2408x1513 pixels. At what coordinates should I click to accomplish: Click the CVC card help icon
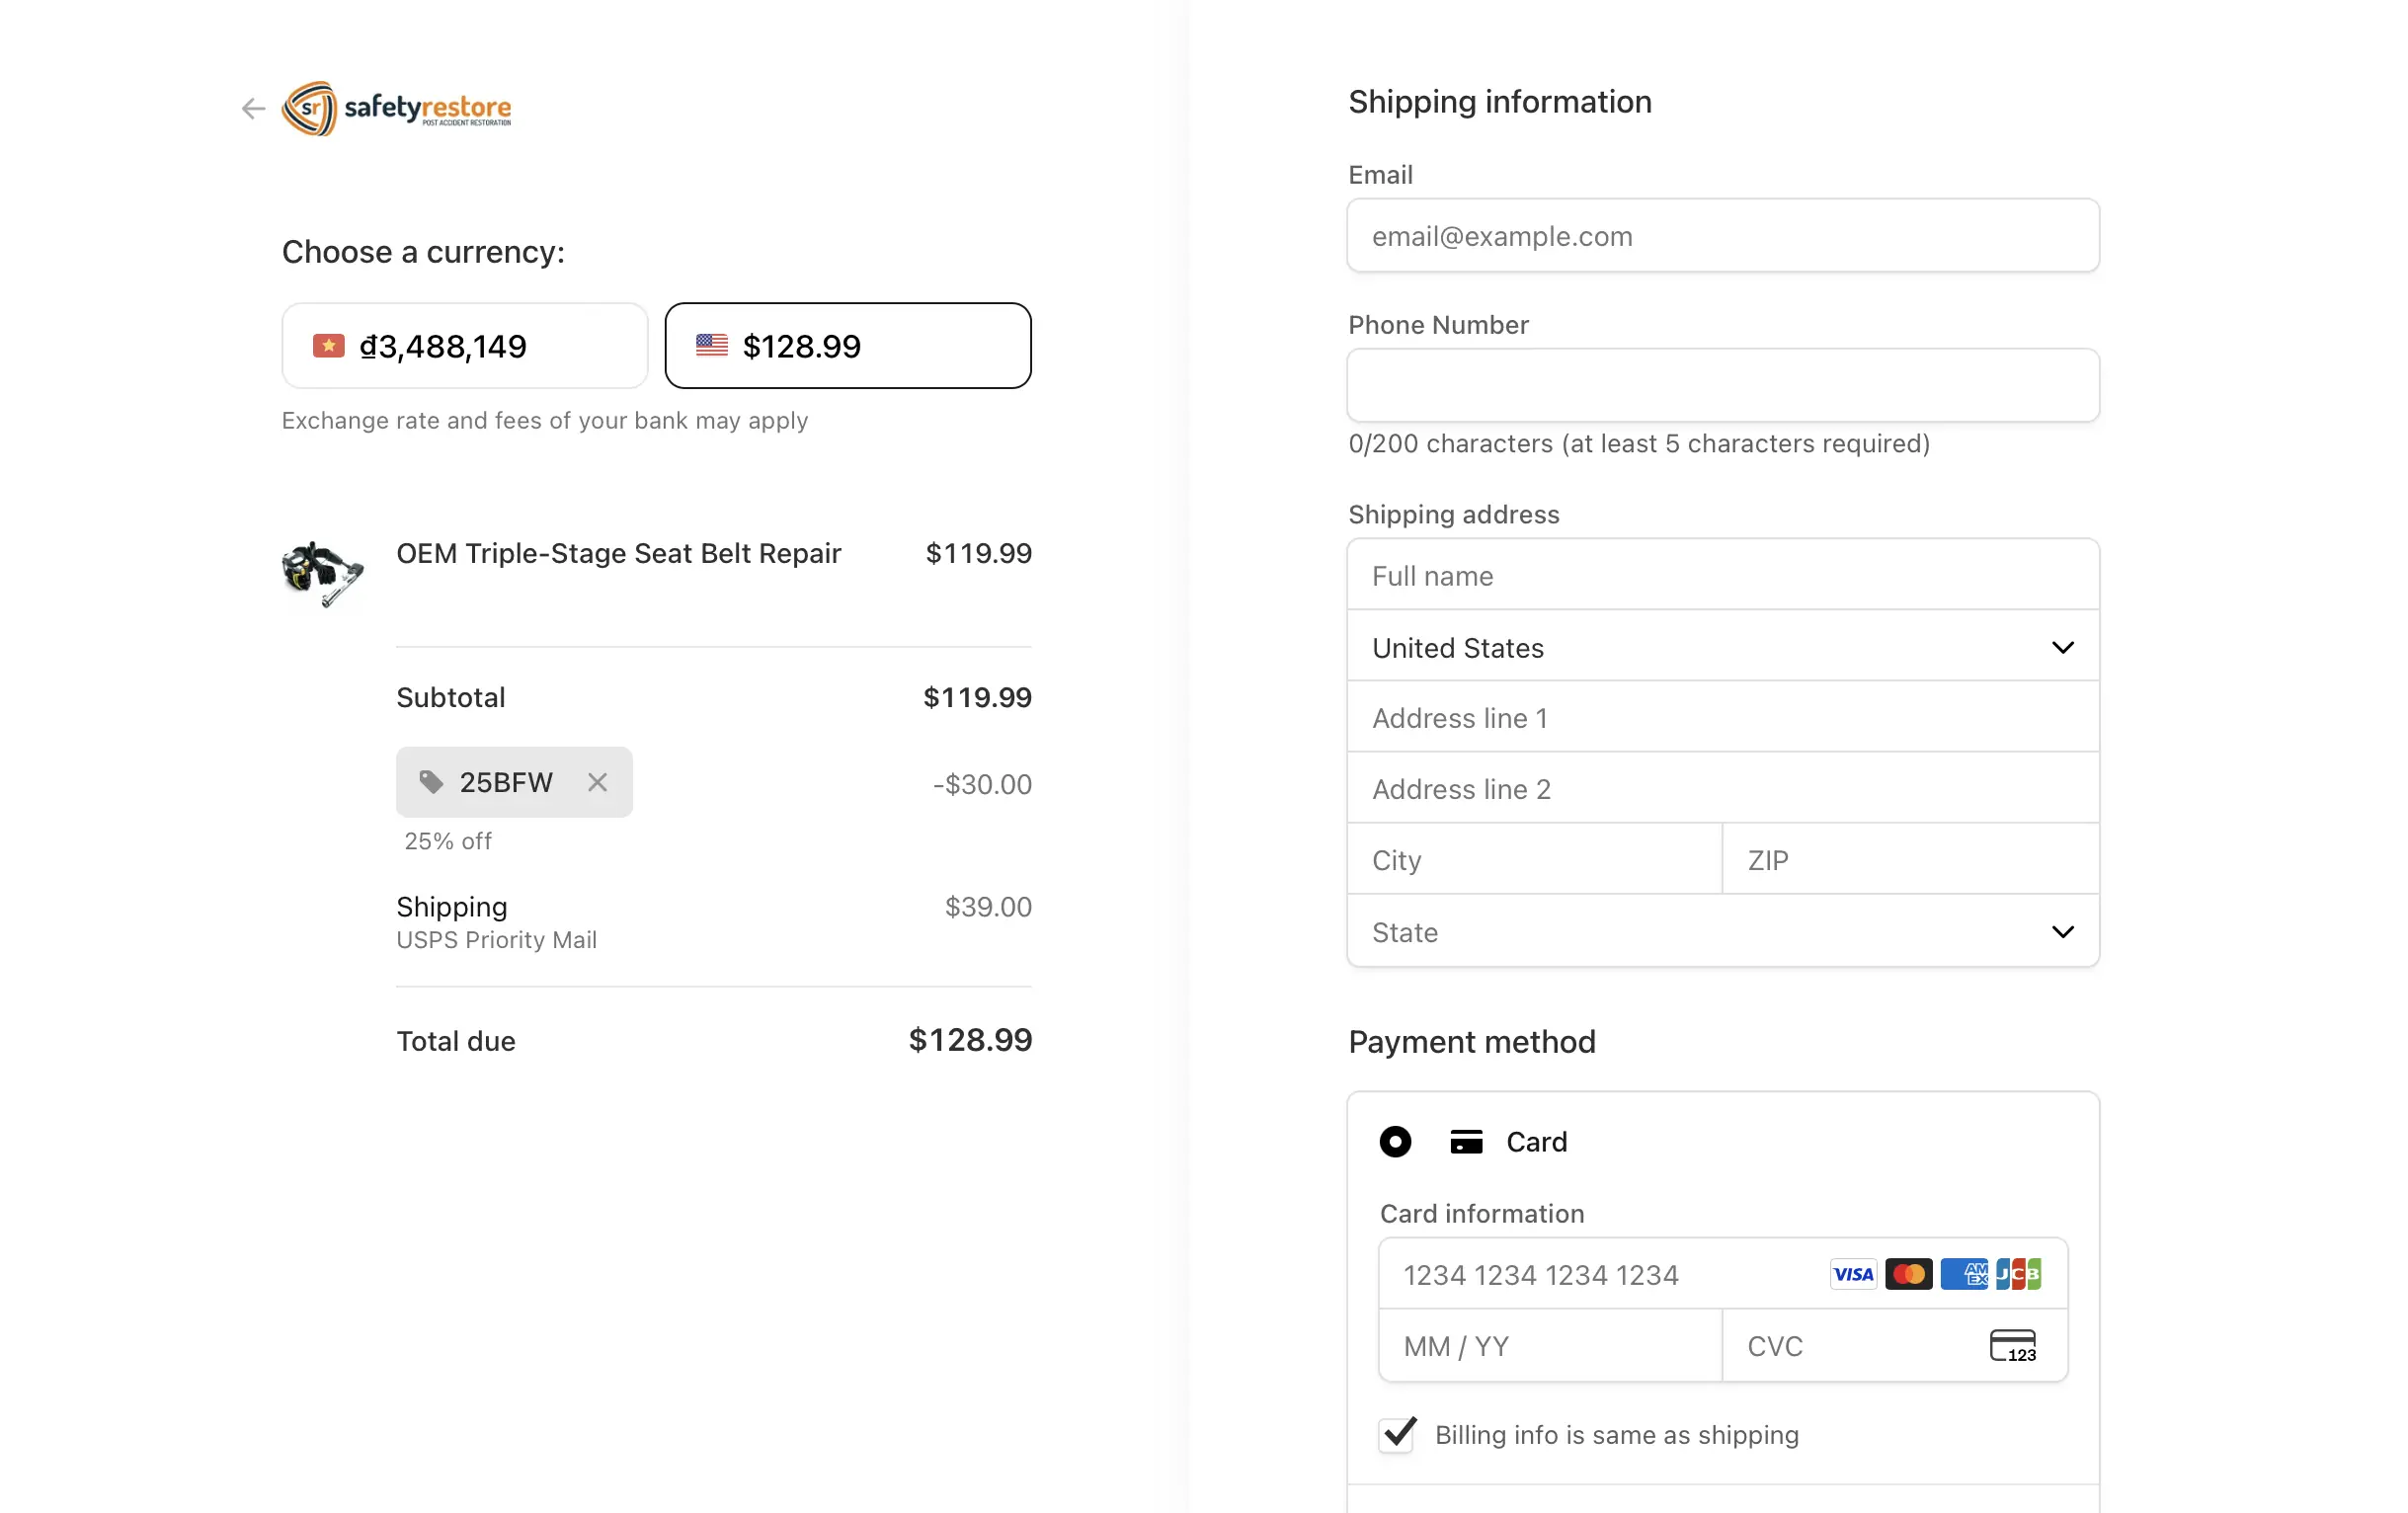tap(2012, 1346)
